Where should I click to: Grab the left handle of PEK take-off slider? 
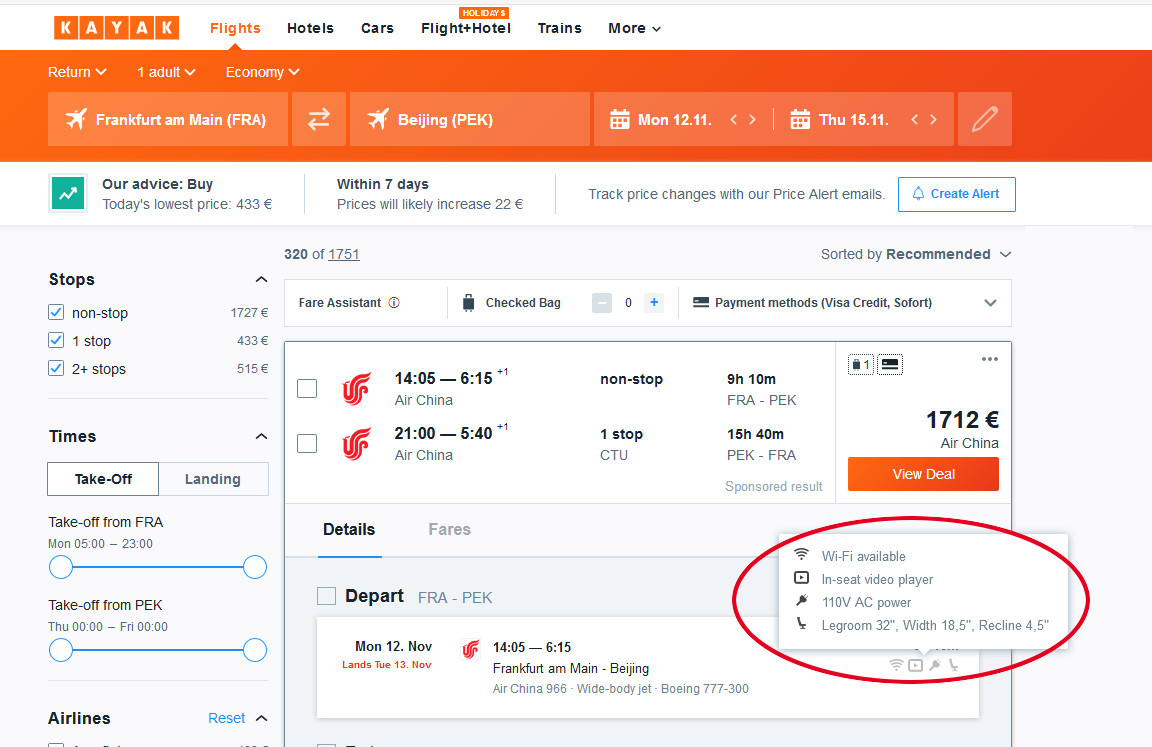[61, 650]
